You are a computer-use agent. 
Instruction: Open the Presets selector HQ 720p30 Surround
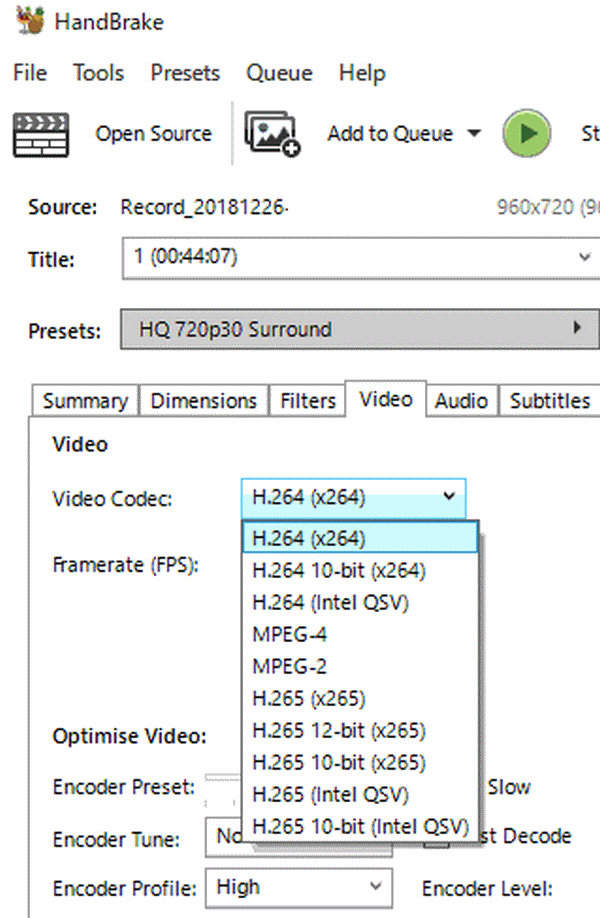[361, 329]
